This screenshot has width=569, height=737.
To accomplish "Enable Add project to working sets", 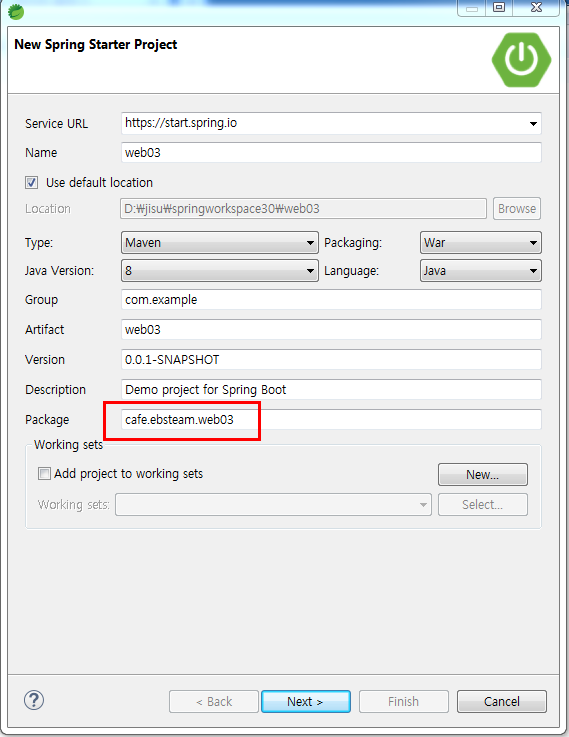I will click(44, 473).
